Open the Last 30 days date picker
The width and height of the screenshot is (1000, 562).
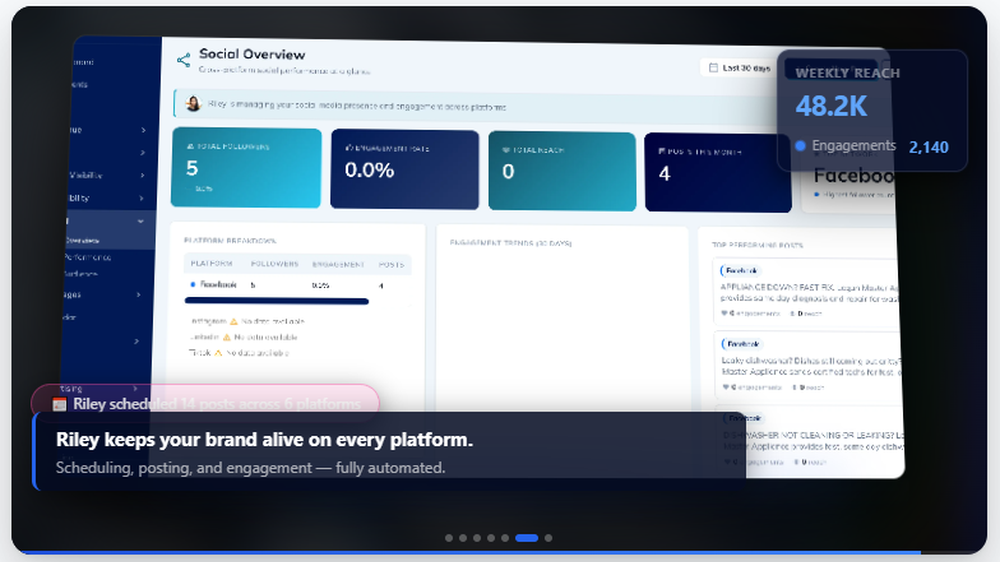[x=739, y=68]
